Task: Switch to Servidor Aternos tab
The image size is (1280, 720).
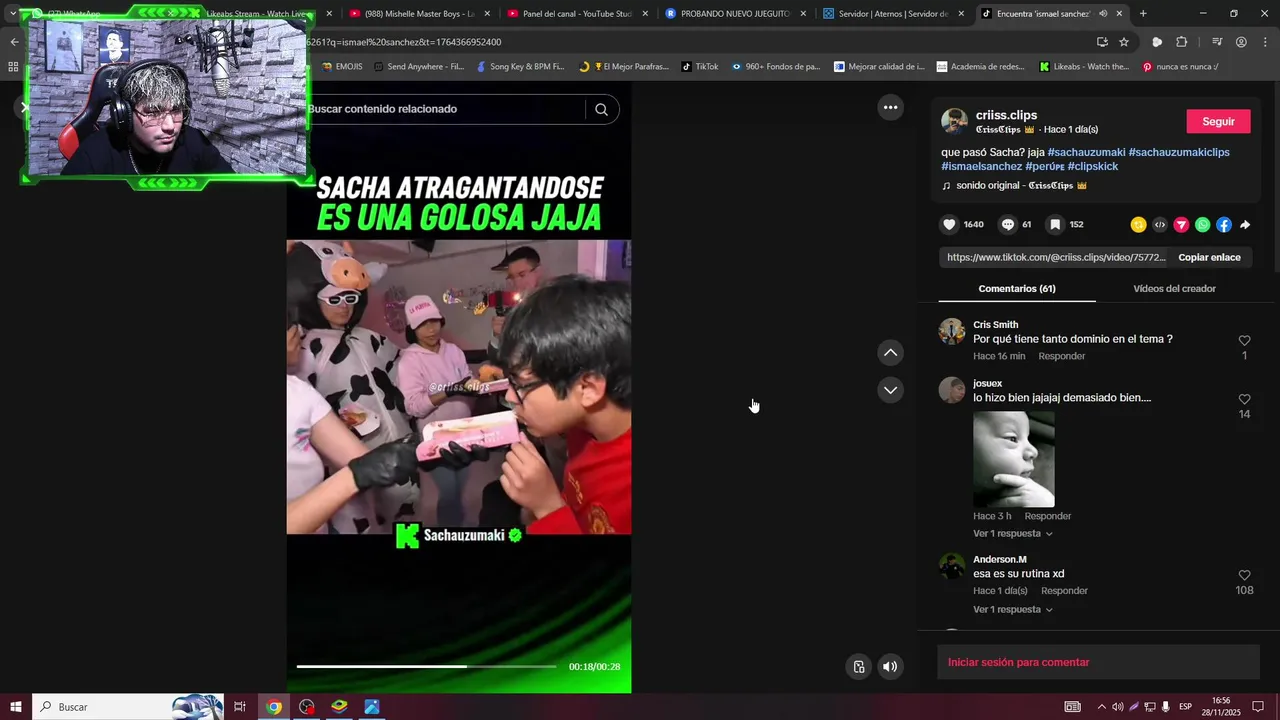Action: (892, 14)
